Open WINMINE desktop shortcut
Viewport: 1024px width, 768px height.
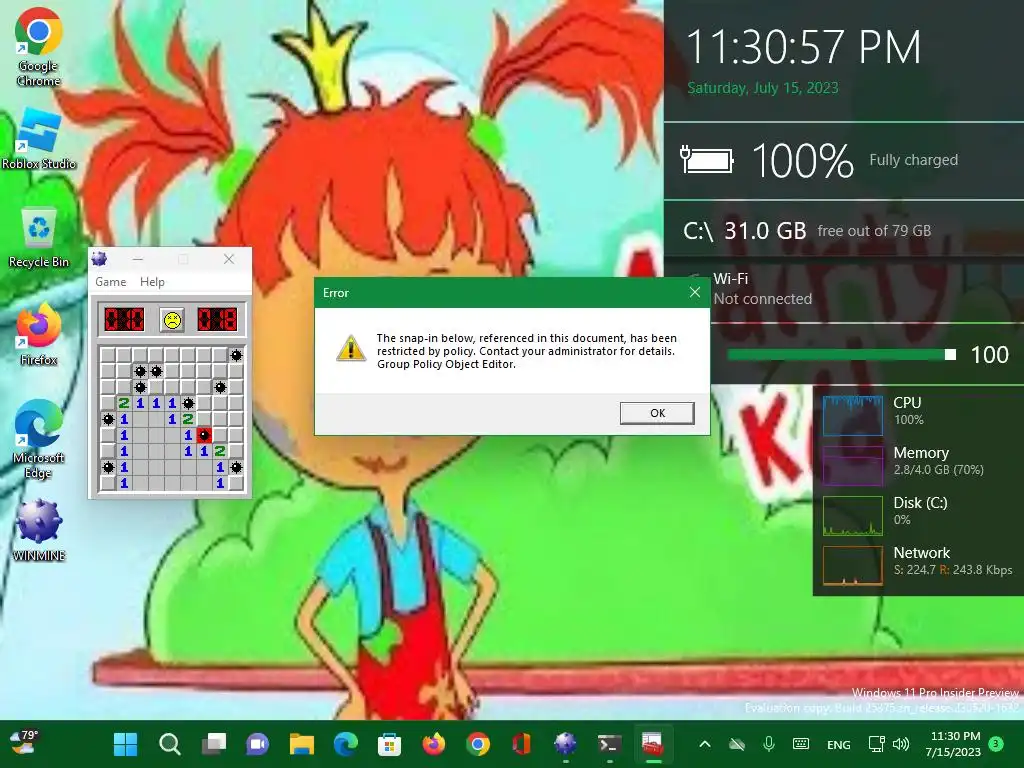click(x=39, y=530)
